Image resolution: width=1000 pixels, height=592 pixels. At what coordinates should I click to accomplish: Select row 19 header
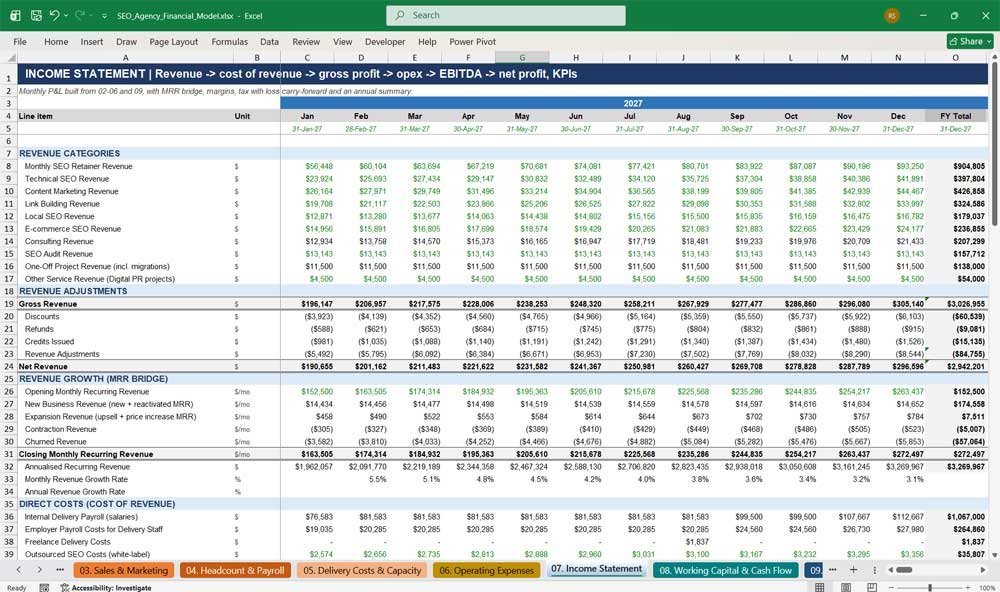click(9, 304)
